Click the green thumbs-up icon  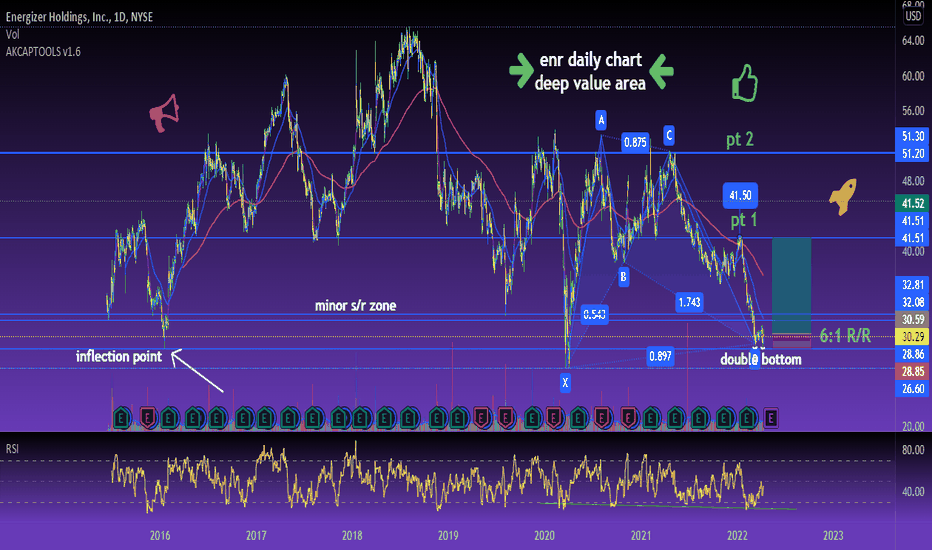pos(745,83)
